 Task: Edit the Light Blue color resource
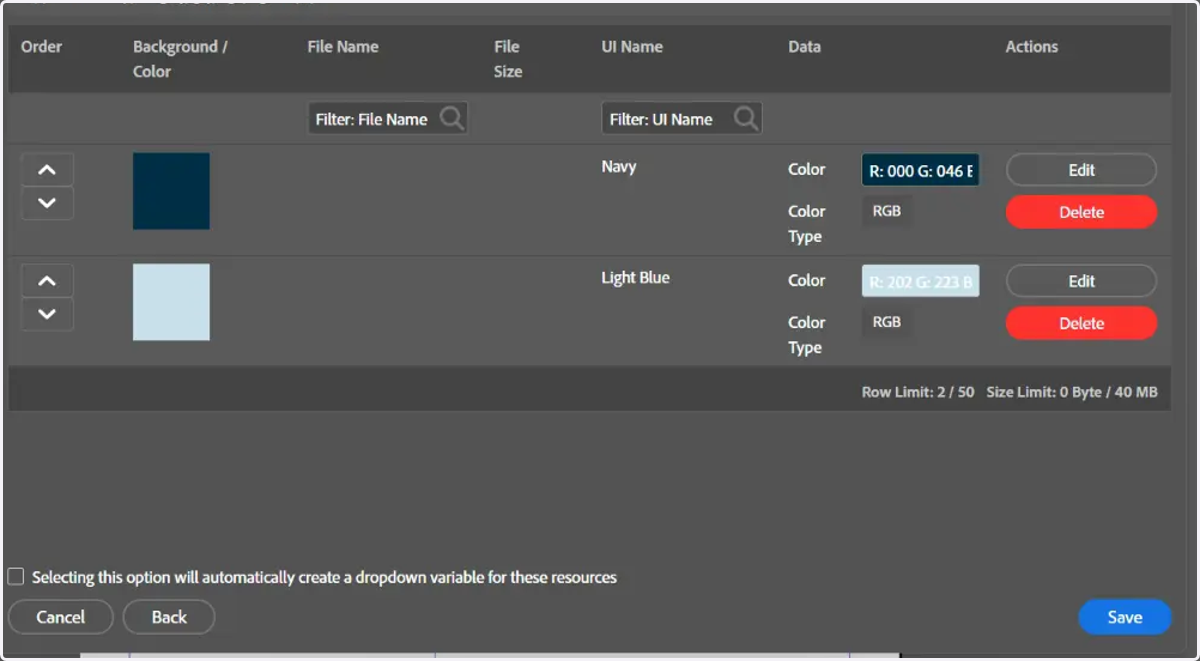click(x=1081, y=281)
